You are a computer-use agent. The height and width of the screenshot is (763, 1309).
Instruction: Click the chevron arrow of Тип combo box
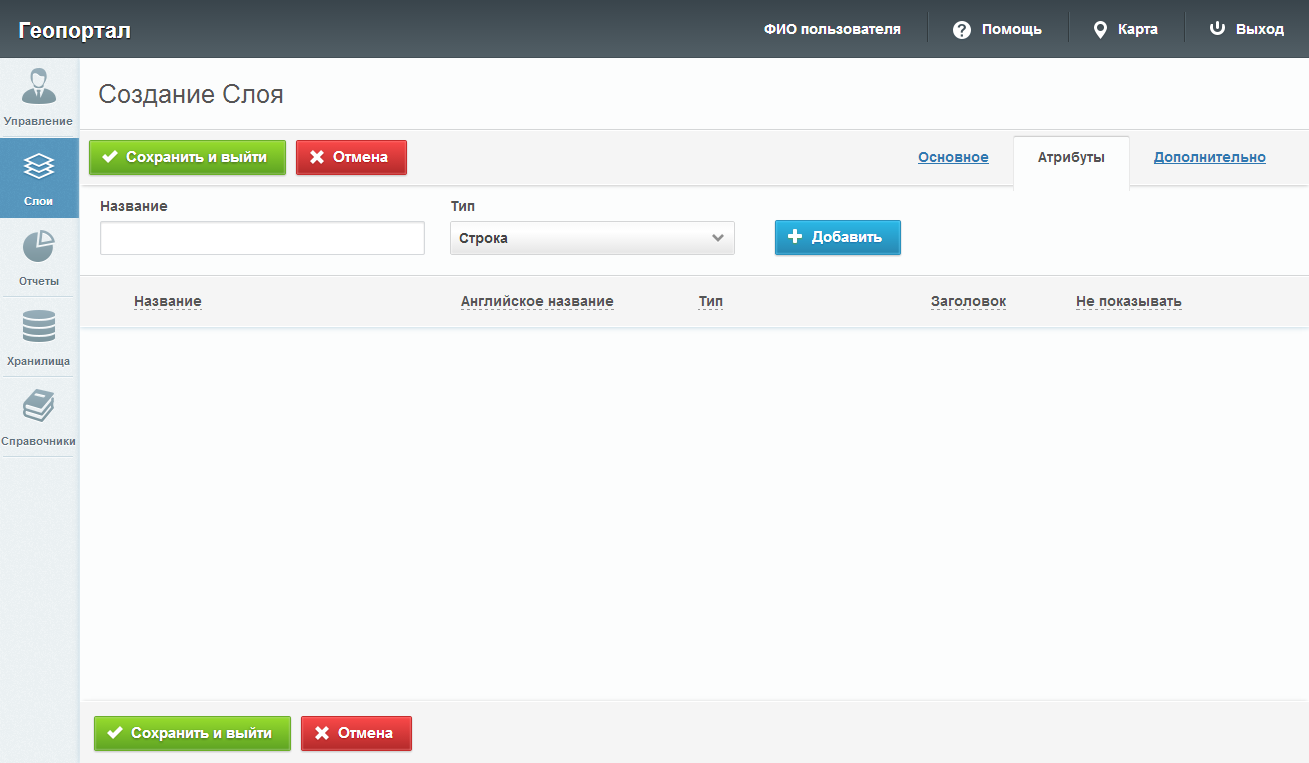point(717,238)
